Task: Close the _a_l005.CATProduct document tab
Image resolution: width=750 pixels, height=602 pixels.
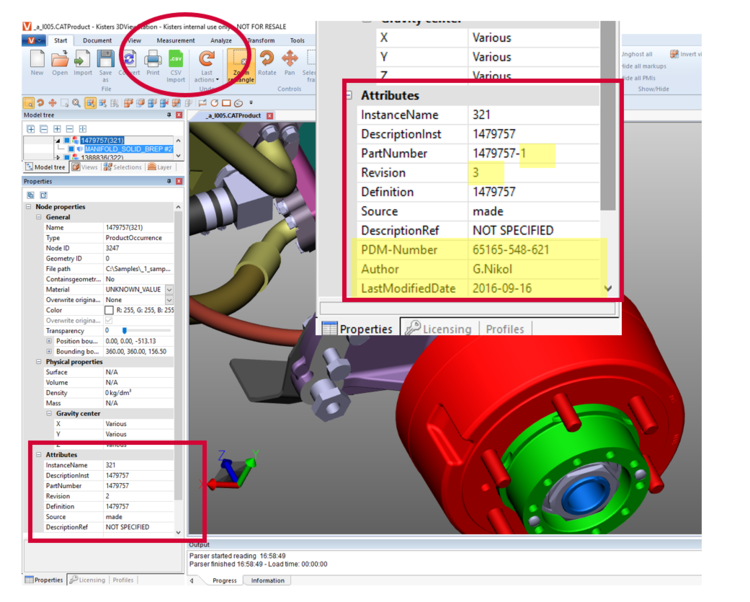Action: 269,116
